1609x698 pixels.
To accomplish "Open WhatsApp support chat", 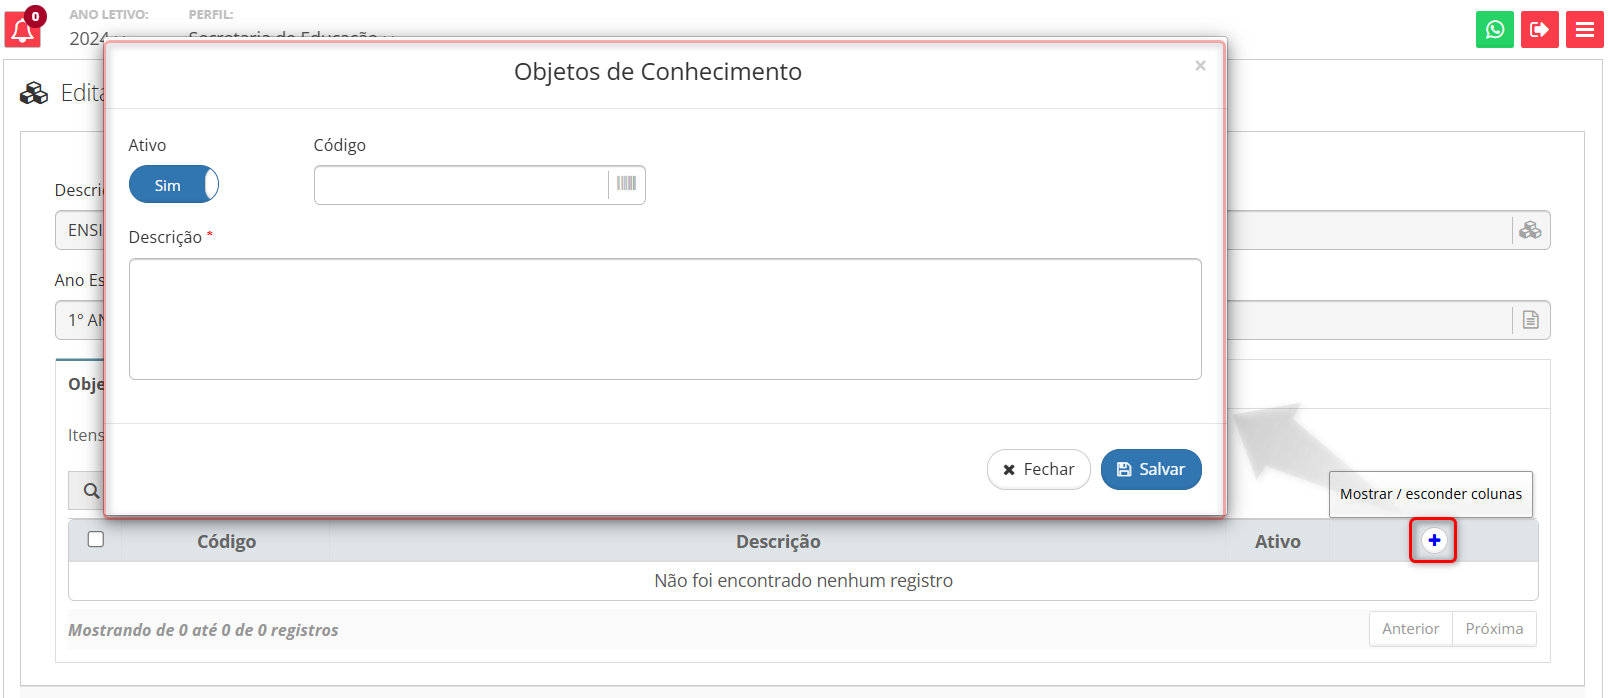I will pyautogui.click(x=1494, y=30).
